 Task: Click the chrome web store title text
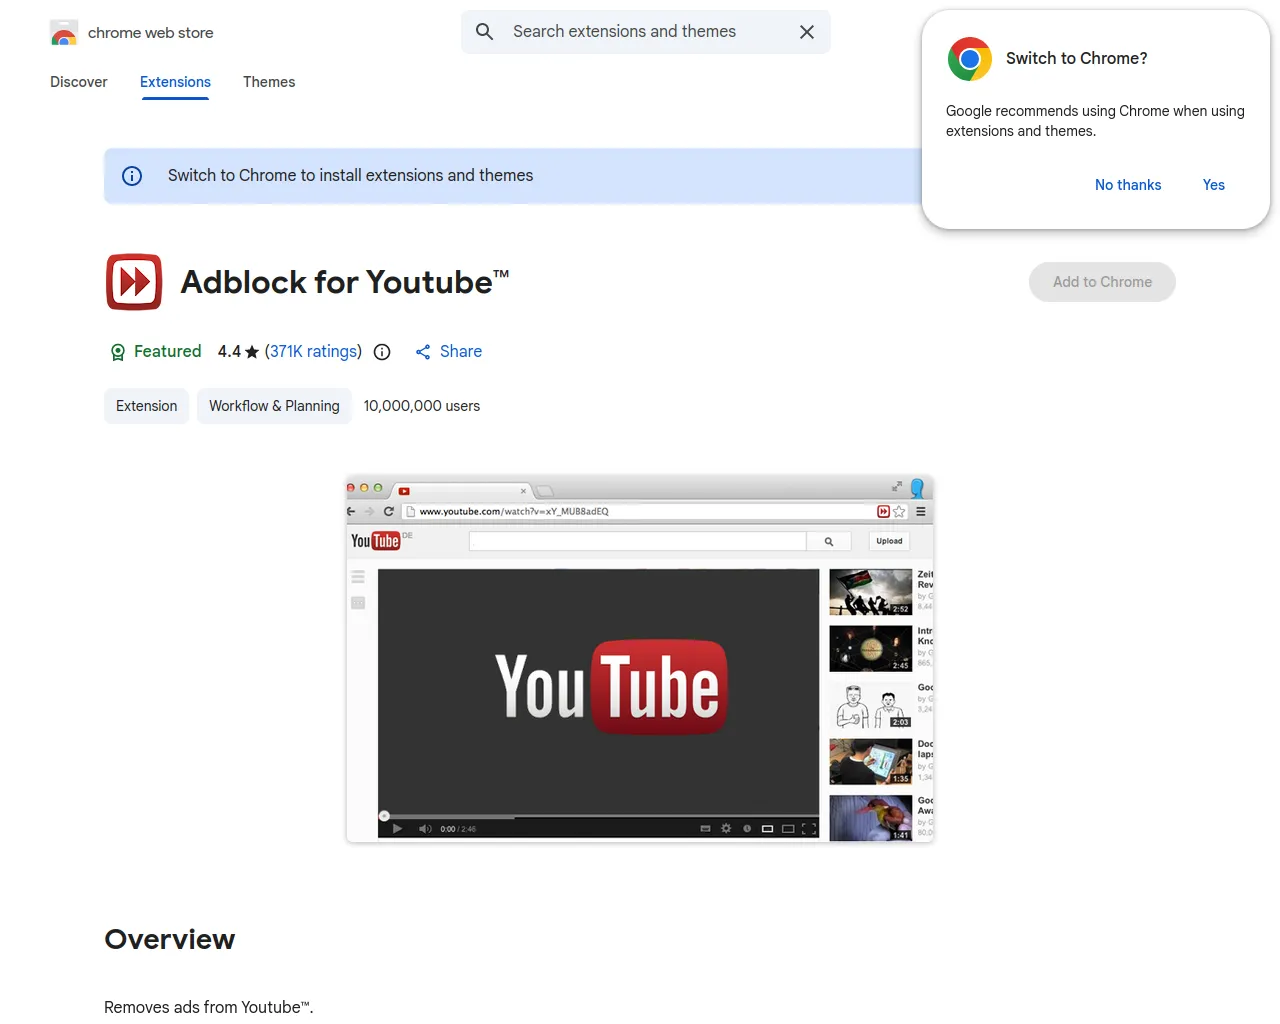(151, 33)
